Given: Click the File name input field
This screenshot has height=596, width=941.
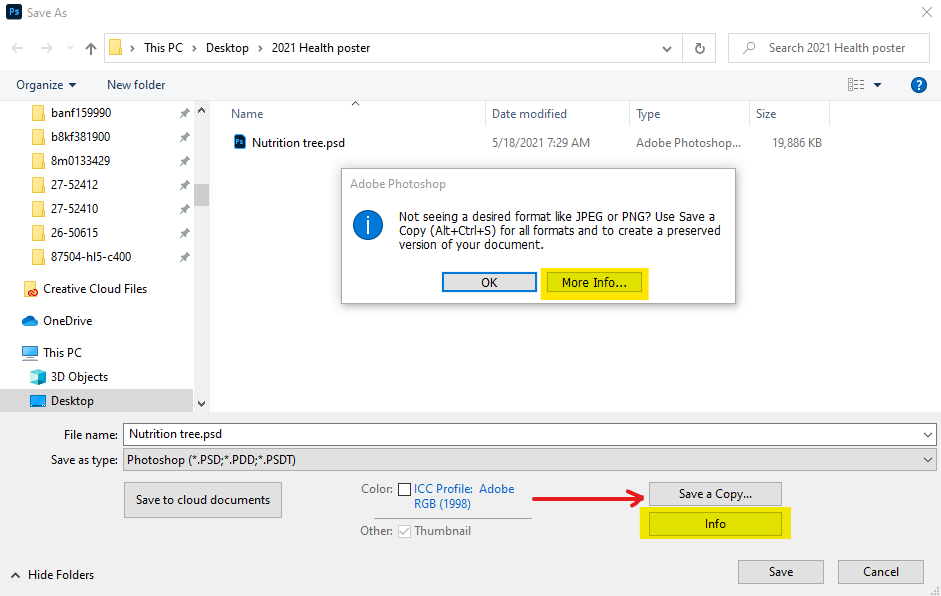Looking at the screenshot, I should [521, 434].
